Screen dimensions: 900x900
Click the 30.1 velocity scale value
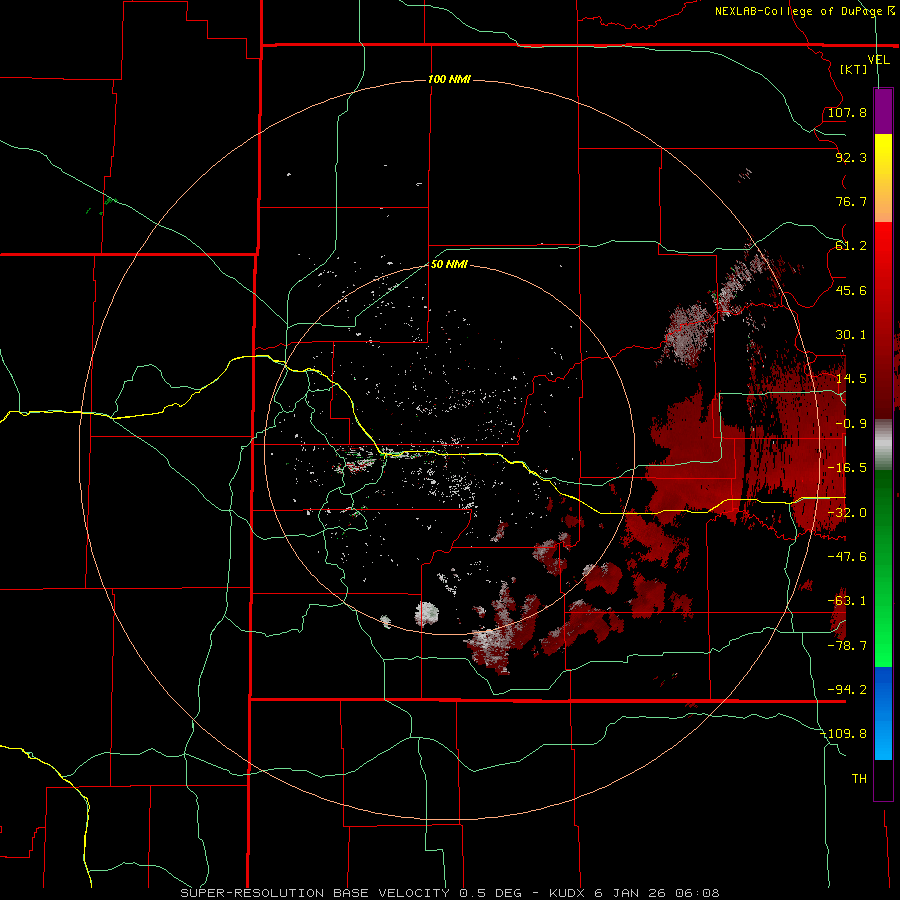[851, 335]
